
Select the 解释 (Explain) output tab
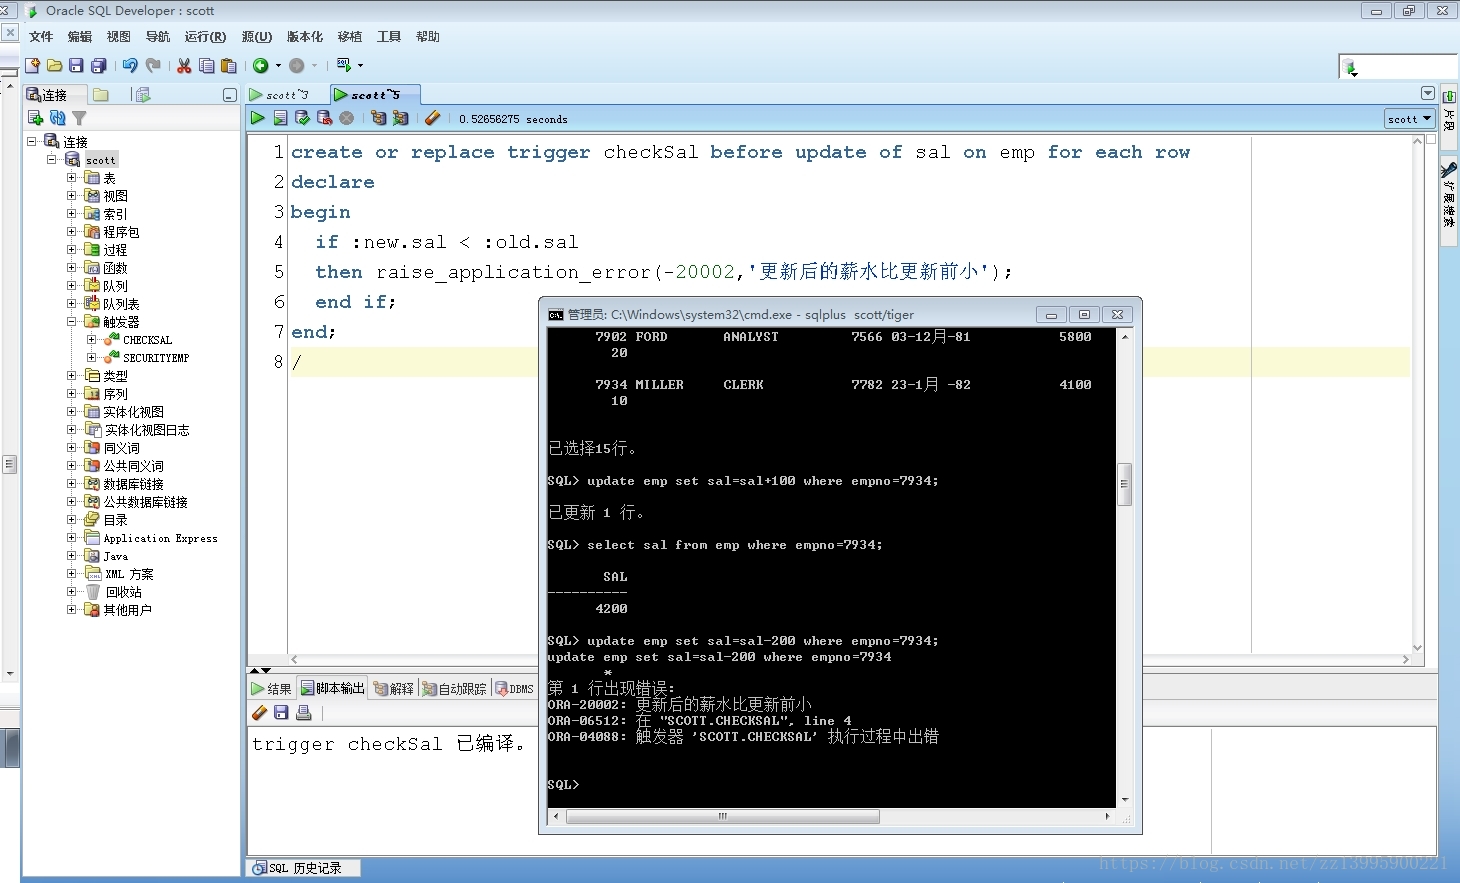pos(393,689)
